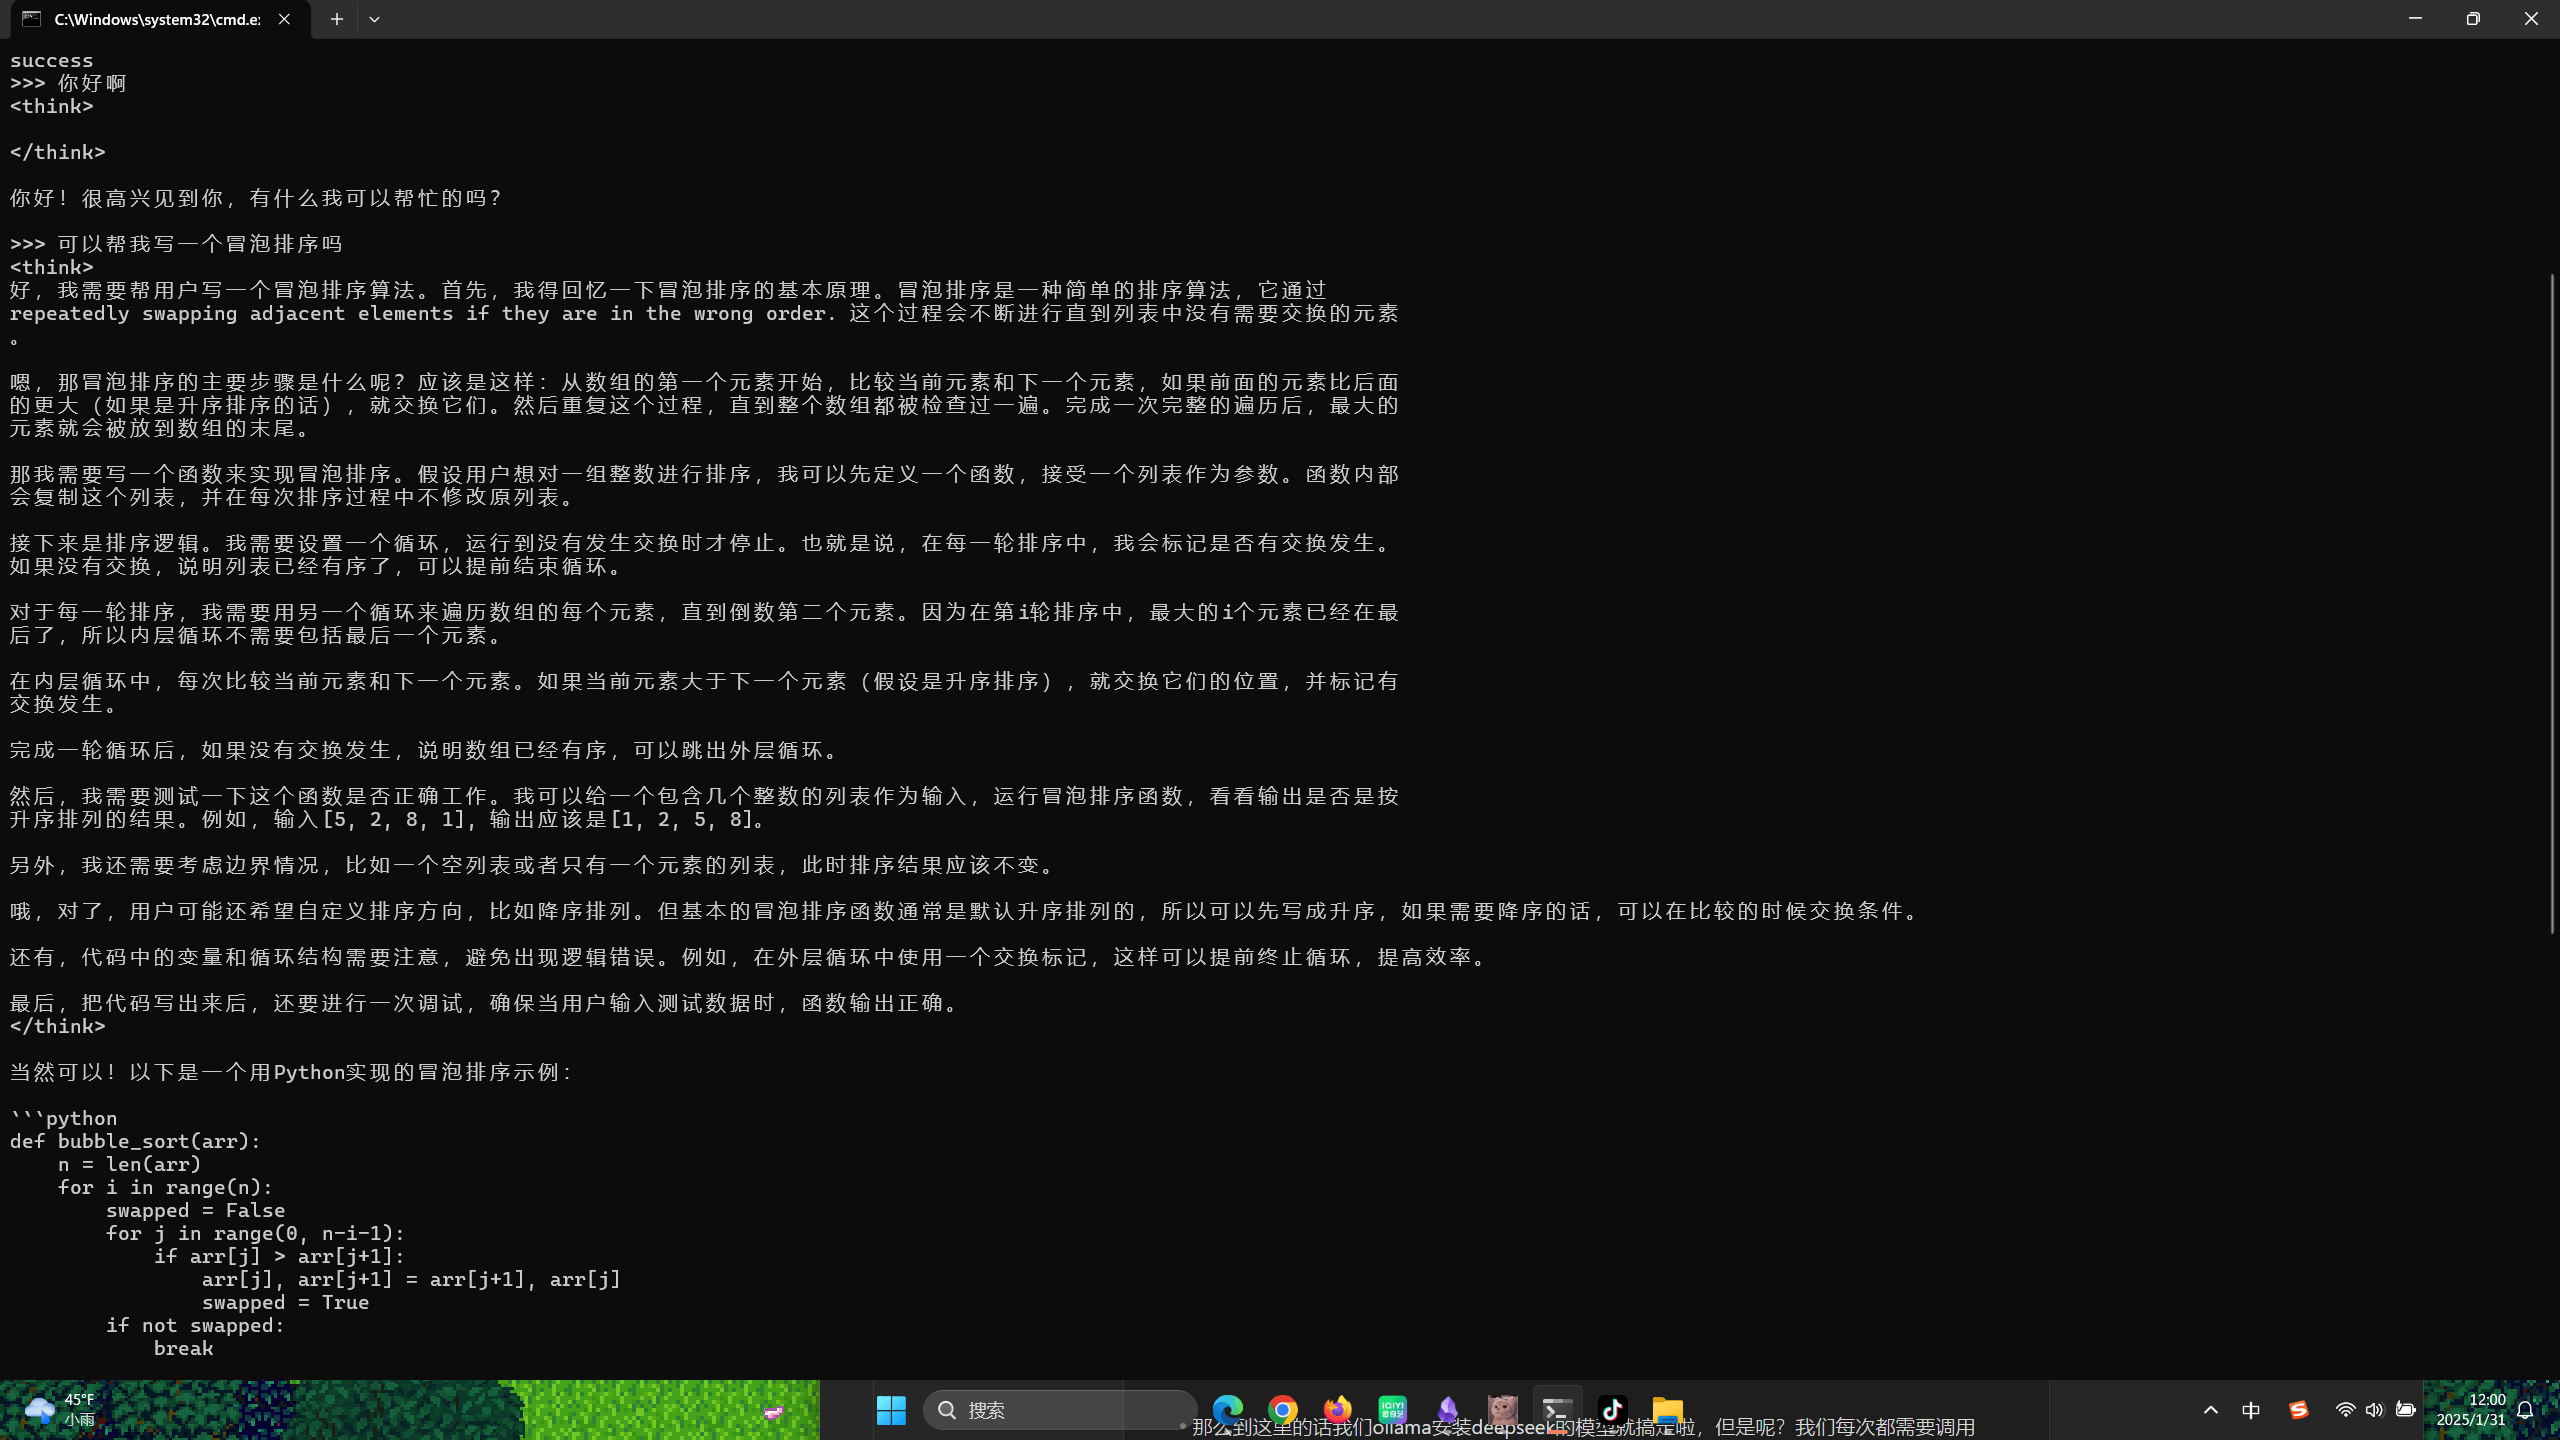Show hidden system tray icons
This screenshot has width=2560, height=1440.
point(2211,1410)
